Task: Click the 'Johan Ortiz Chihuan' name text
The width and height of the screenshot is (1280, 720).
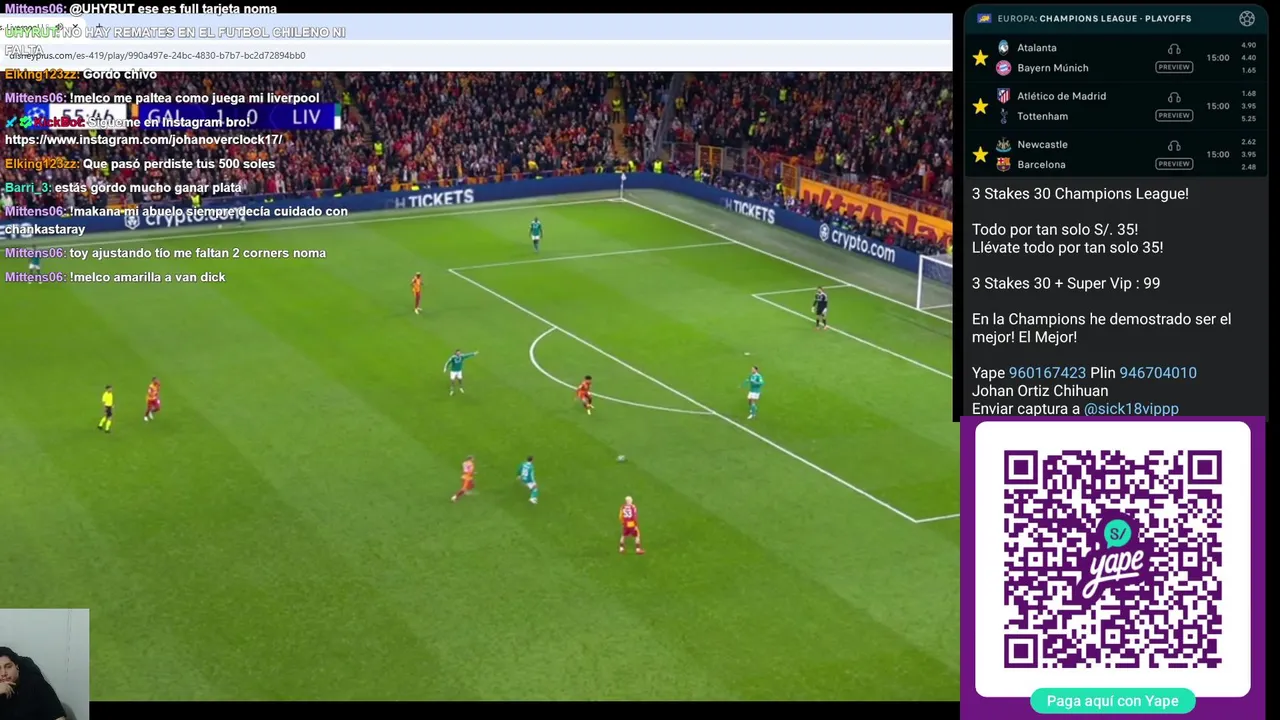Action: (1040, 391)
